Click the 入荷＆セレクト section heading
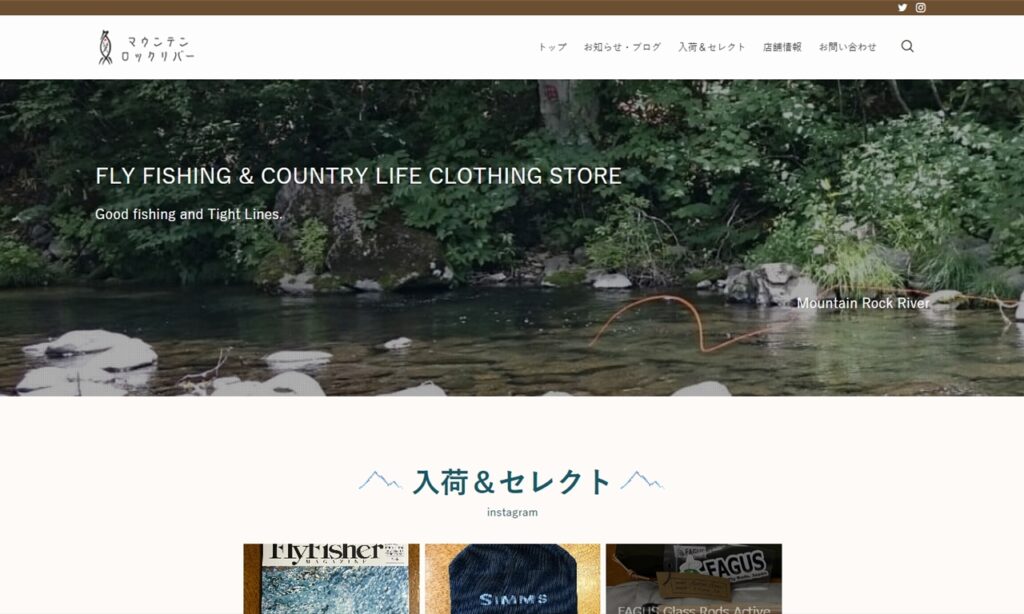1024x614 pixels. click(512, 482)
